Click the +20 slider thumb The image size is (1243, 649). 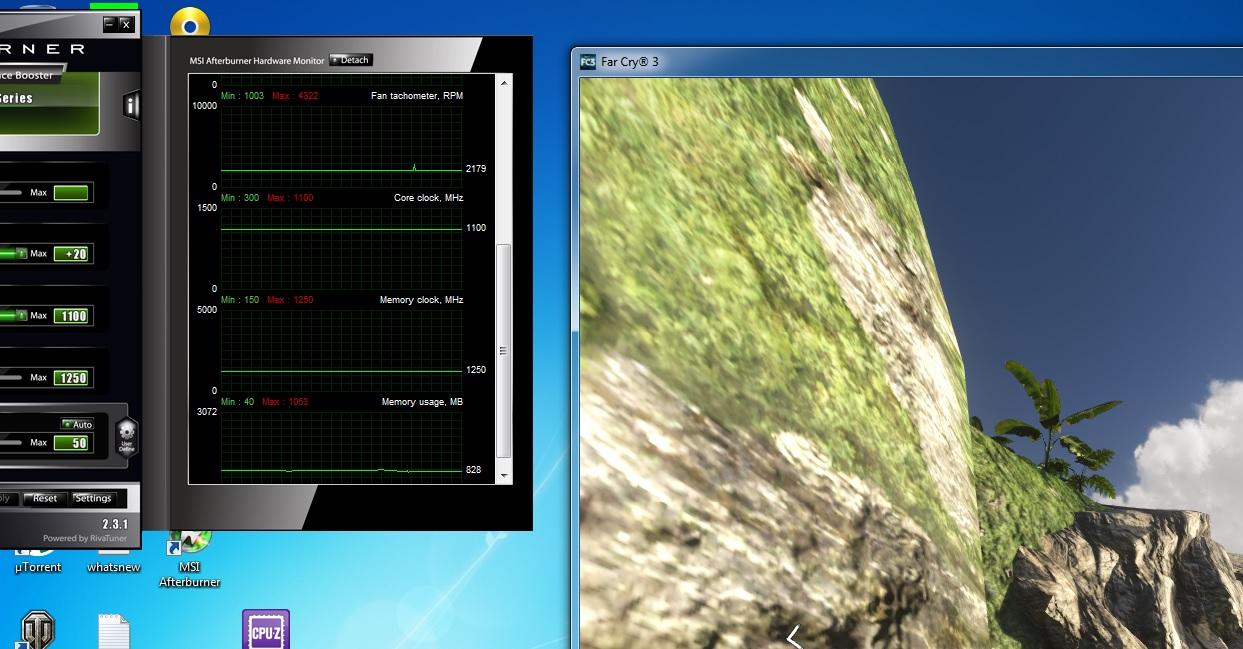click(x=19, y=254)
